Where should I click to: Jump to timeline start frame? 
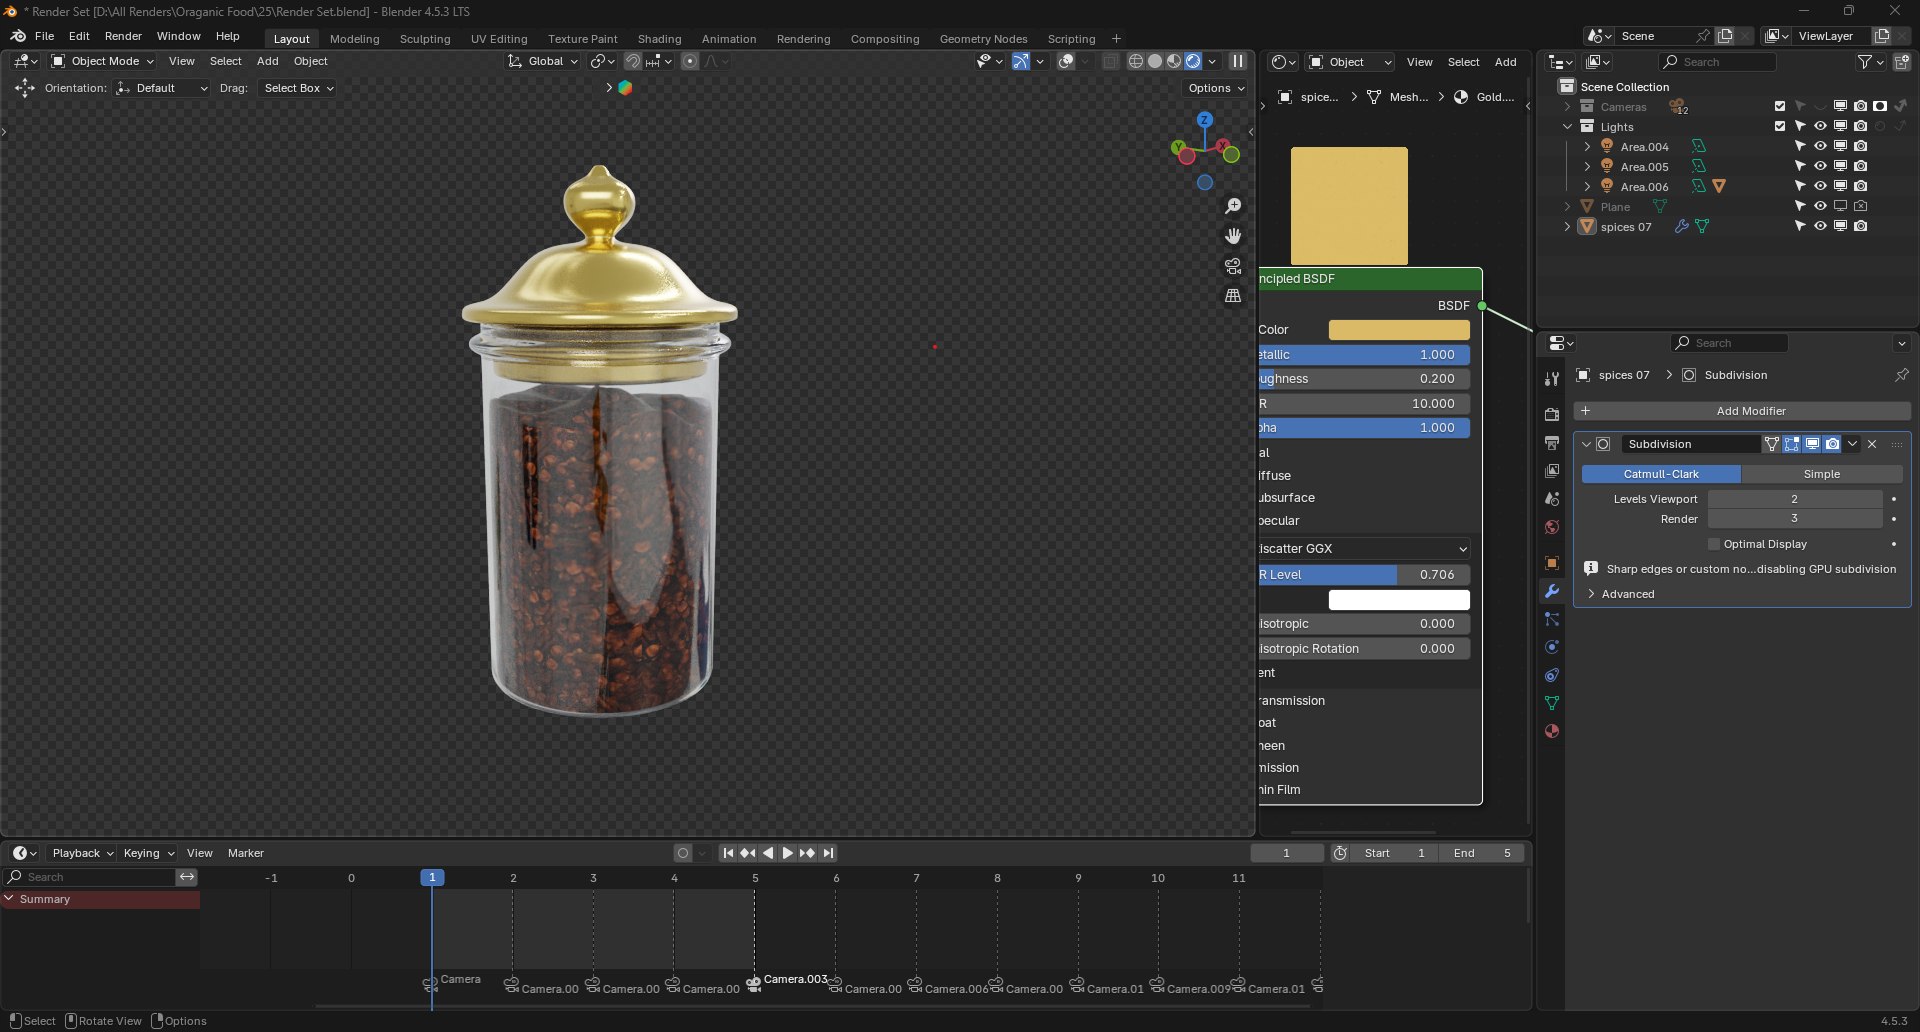click(728, 853)
